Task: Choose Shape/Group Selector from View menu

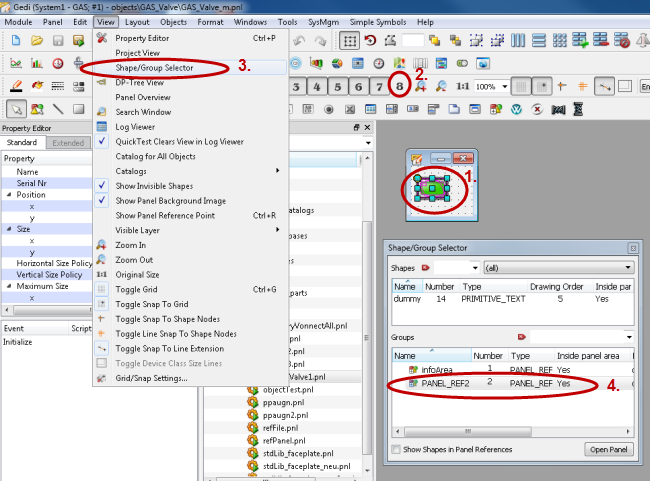Action: click(x=154, y=67)
